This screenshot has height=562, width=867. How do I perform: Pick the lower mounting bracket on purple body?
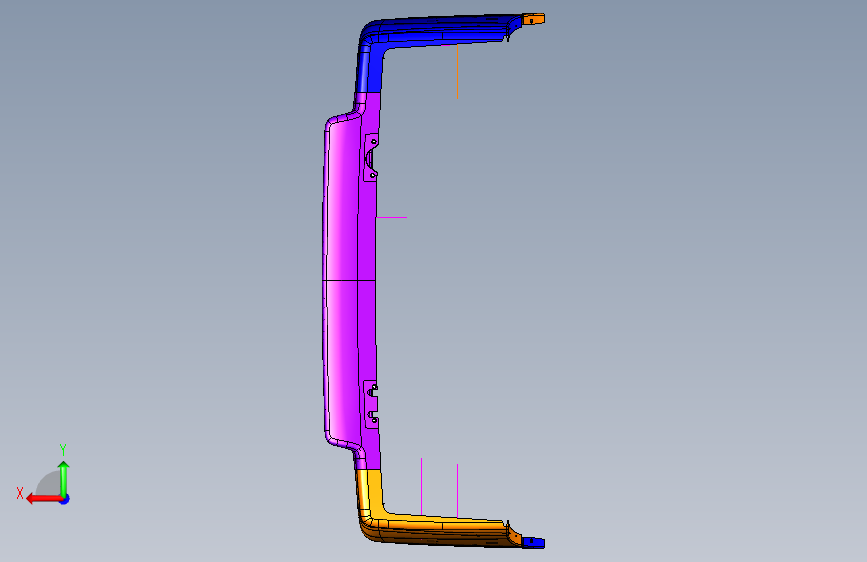[370, 404]
